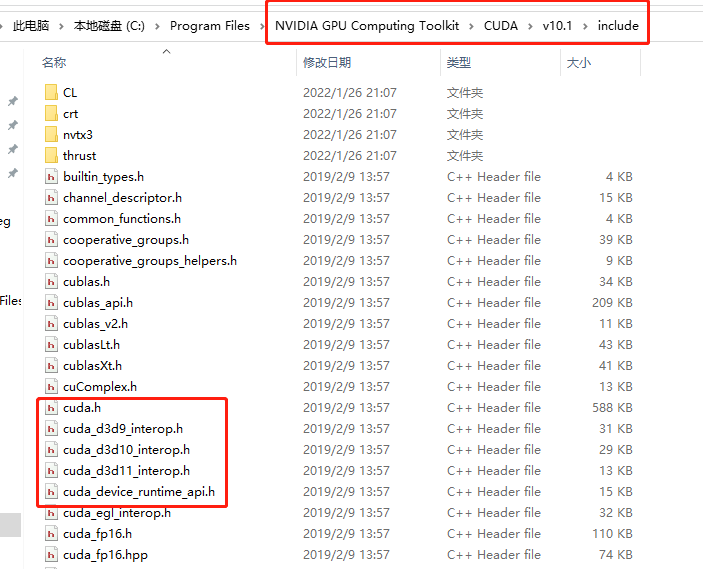Click the first pin icon in sidebar
The image size is (703, 569).
click(x=13, y=101)
